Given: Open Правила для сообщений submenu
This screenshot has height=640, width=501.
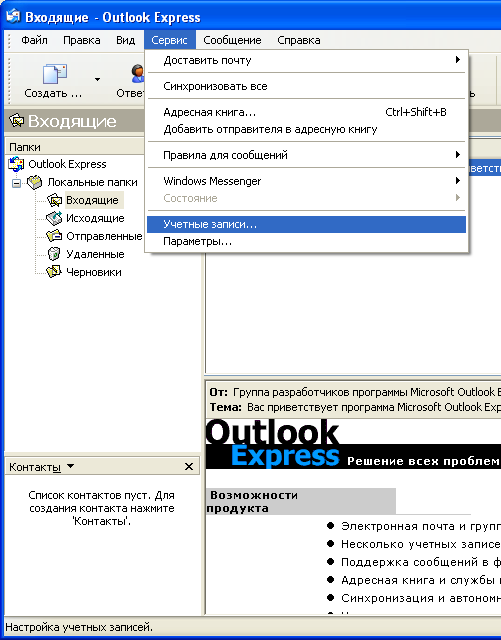Looking at the screenshot, I should coord(306,155).
